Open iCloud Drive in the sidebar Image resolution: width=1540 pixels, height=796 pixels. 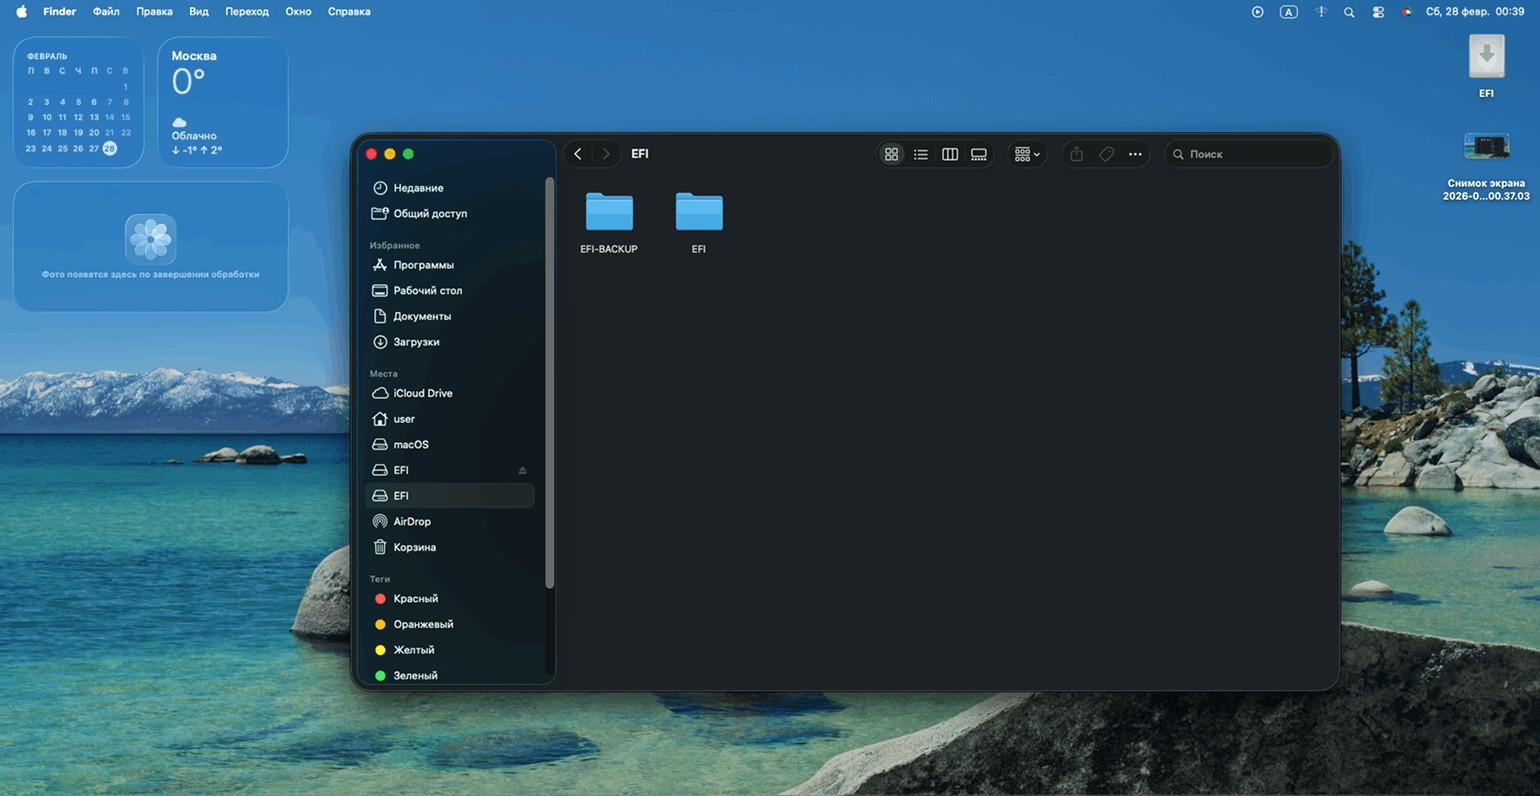pos(450,393)
